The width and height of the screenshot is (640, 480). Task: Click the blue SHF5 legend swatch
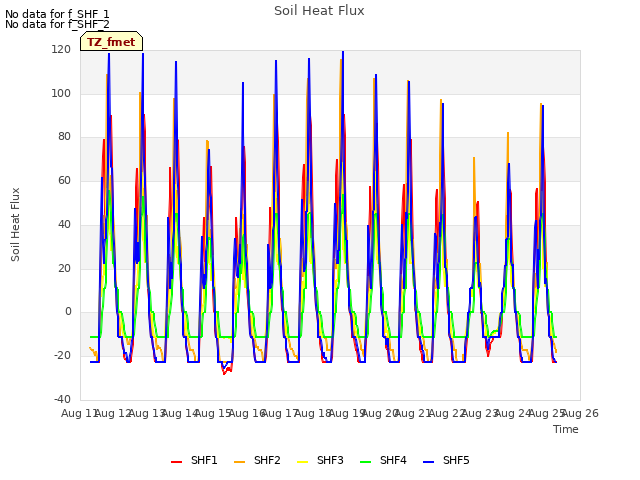pyautogui.click(x=429, y=461)
